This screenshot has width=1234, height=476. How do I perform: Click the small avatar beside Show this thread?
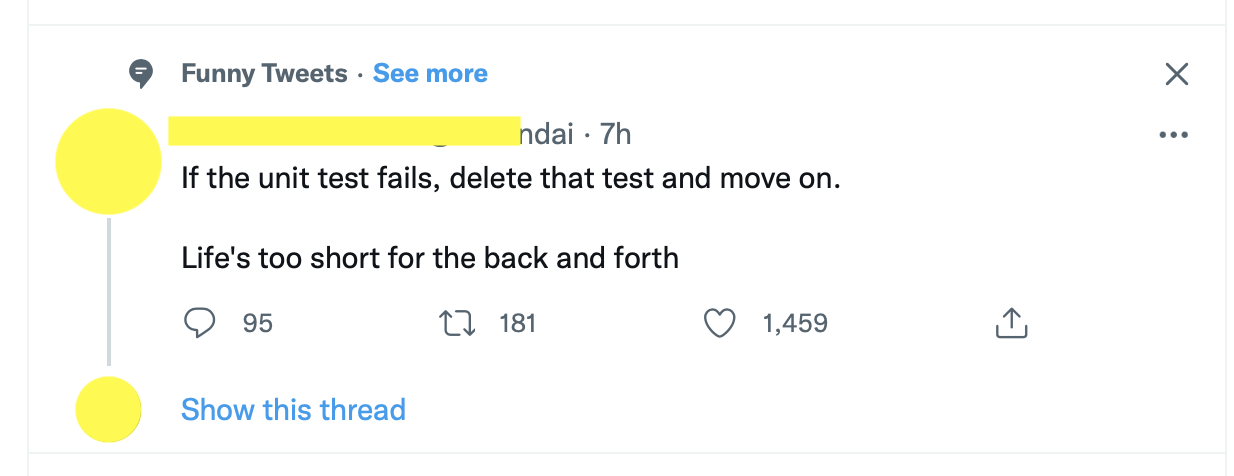[x=108, y=409]
